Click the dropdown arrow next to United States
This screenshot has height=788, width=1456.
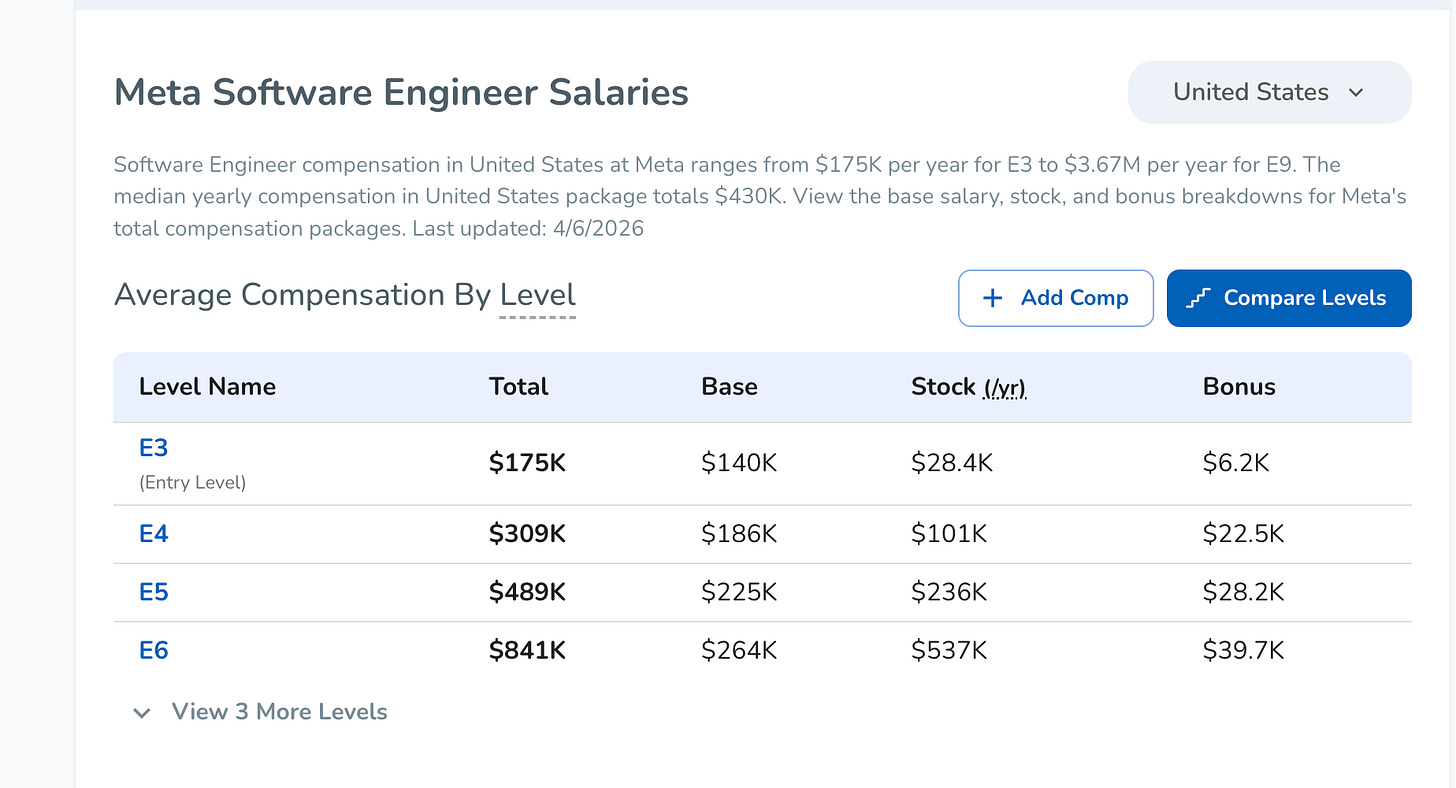(1356, 93)
